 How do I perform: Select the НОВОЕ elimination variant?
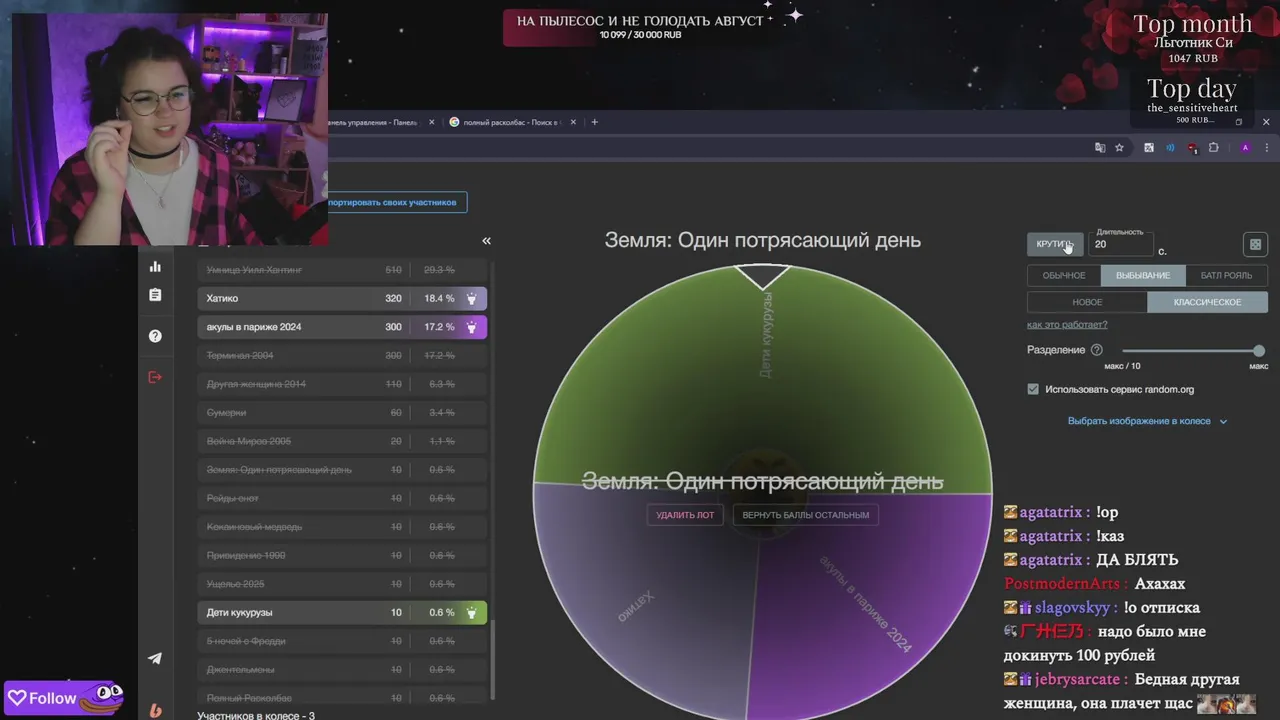point(1087,302)
